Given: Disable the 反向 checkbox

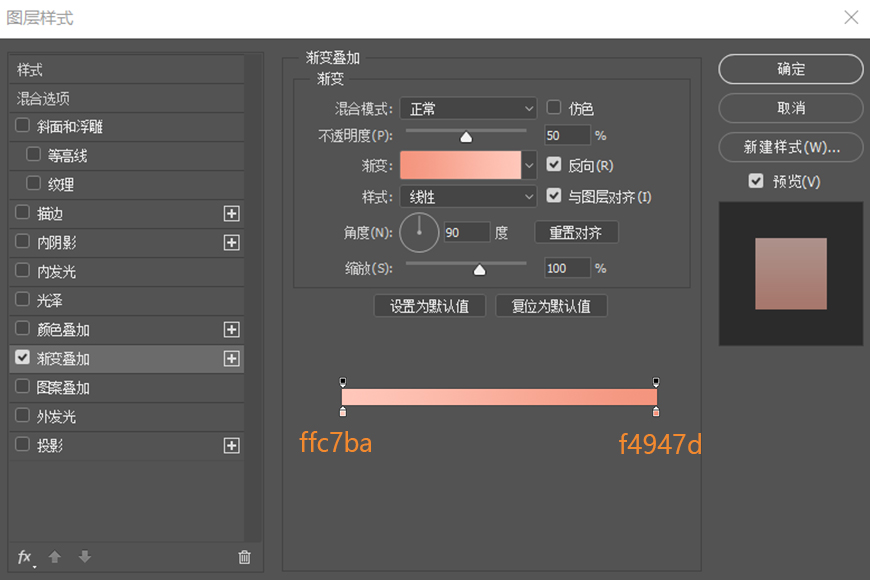Looking at the screenshot, I should [554, 164].
